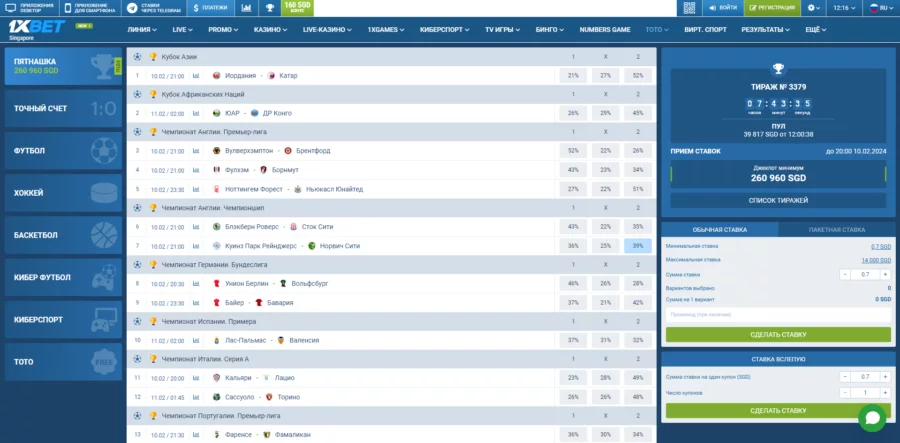Open stats icon for Иордания - Катар

pyautogui.click(x=196, y=76)
